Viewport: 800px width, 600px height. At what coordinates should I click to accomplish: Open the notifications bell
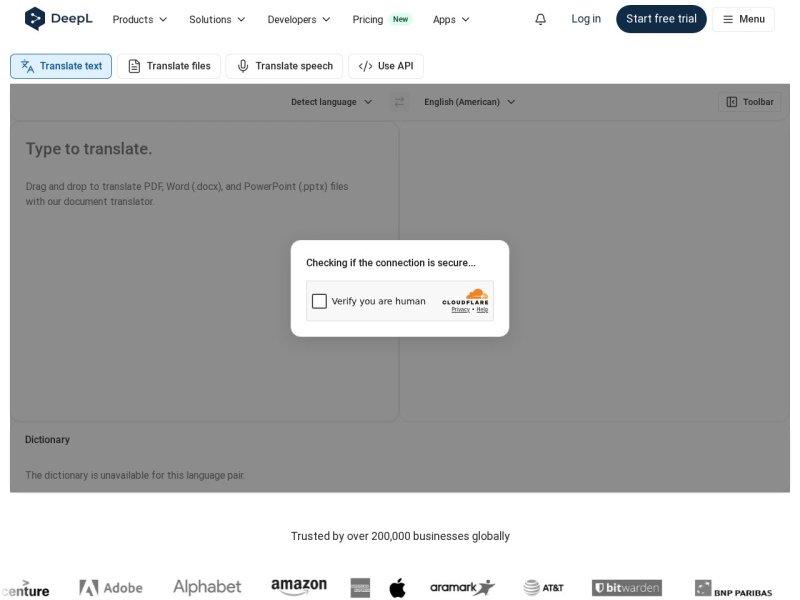tap(540, 19)
